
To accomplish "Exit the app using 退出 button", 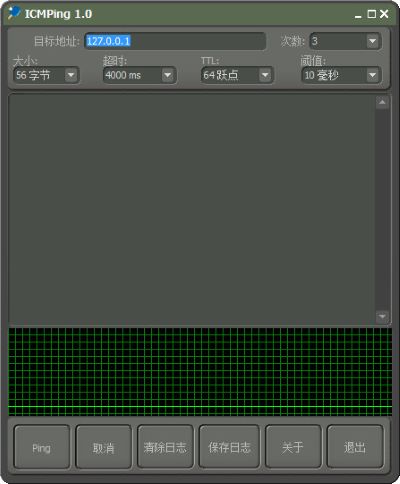I will coord(355,447).
